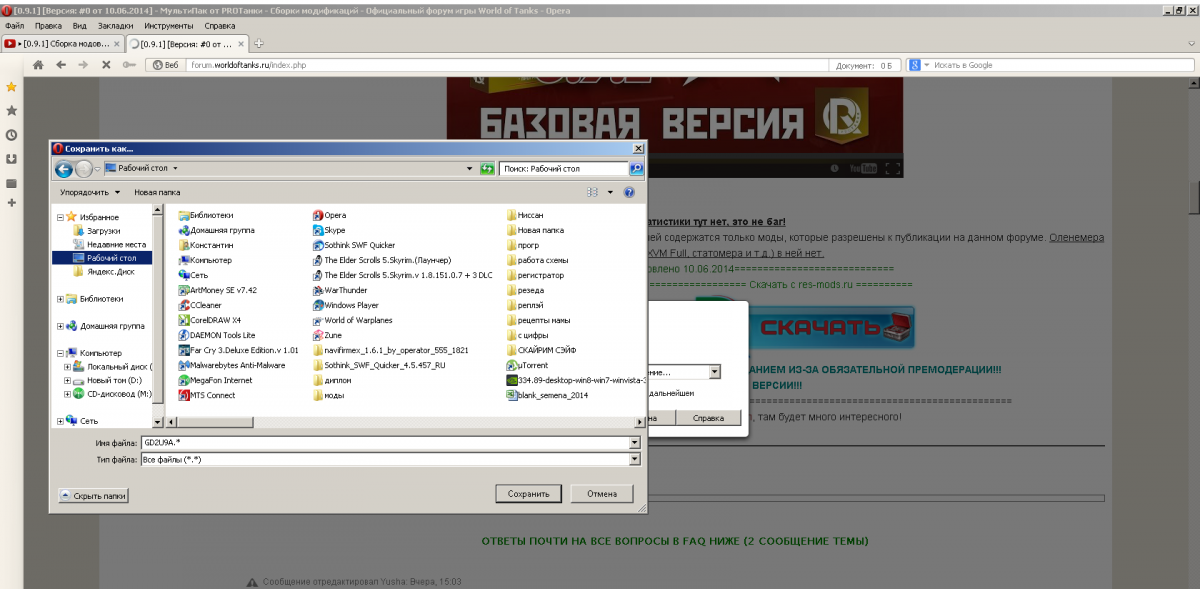Click the view mode icon in dialog toolbar

(x=592, y=192)
